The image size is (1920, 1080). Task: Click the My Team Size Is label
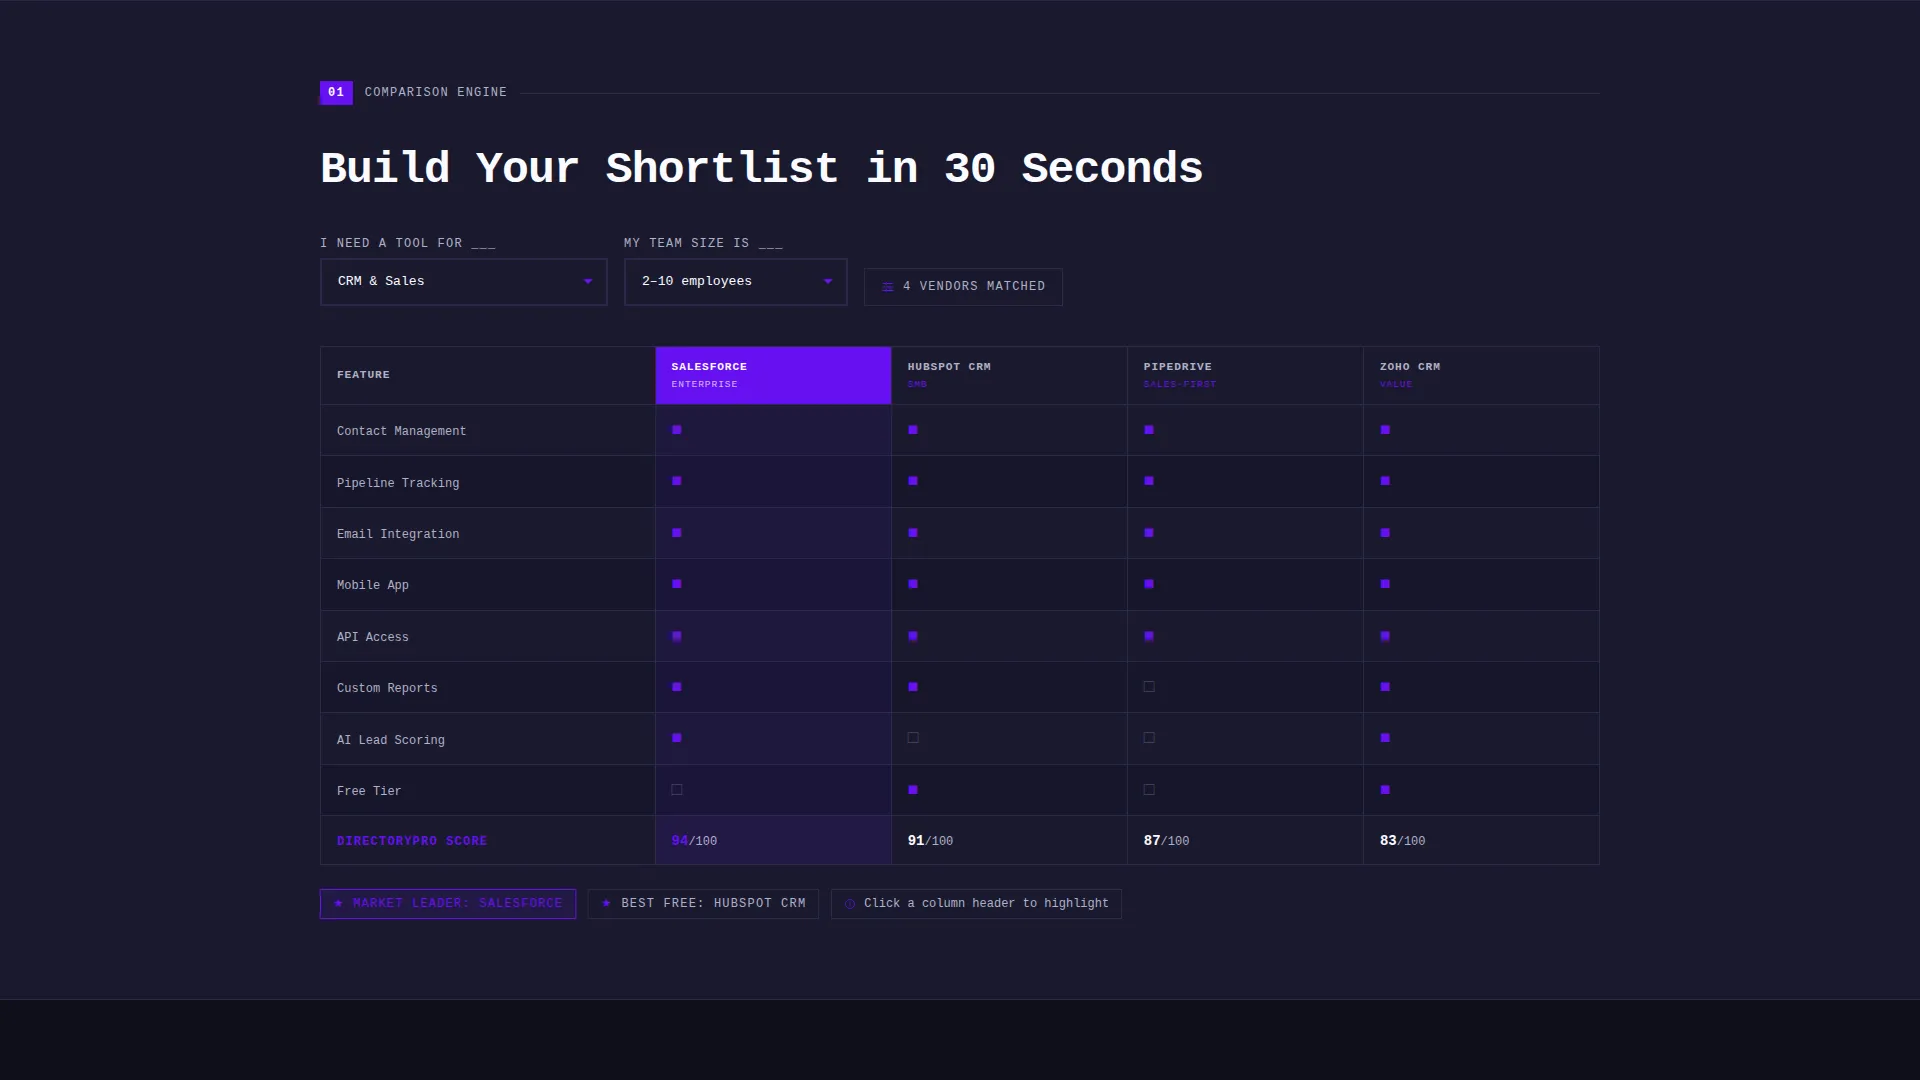(703, 243)
